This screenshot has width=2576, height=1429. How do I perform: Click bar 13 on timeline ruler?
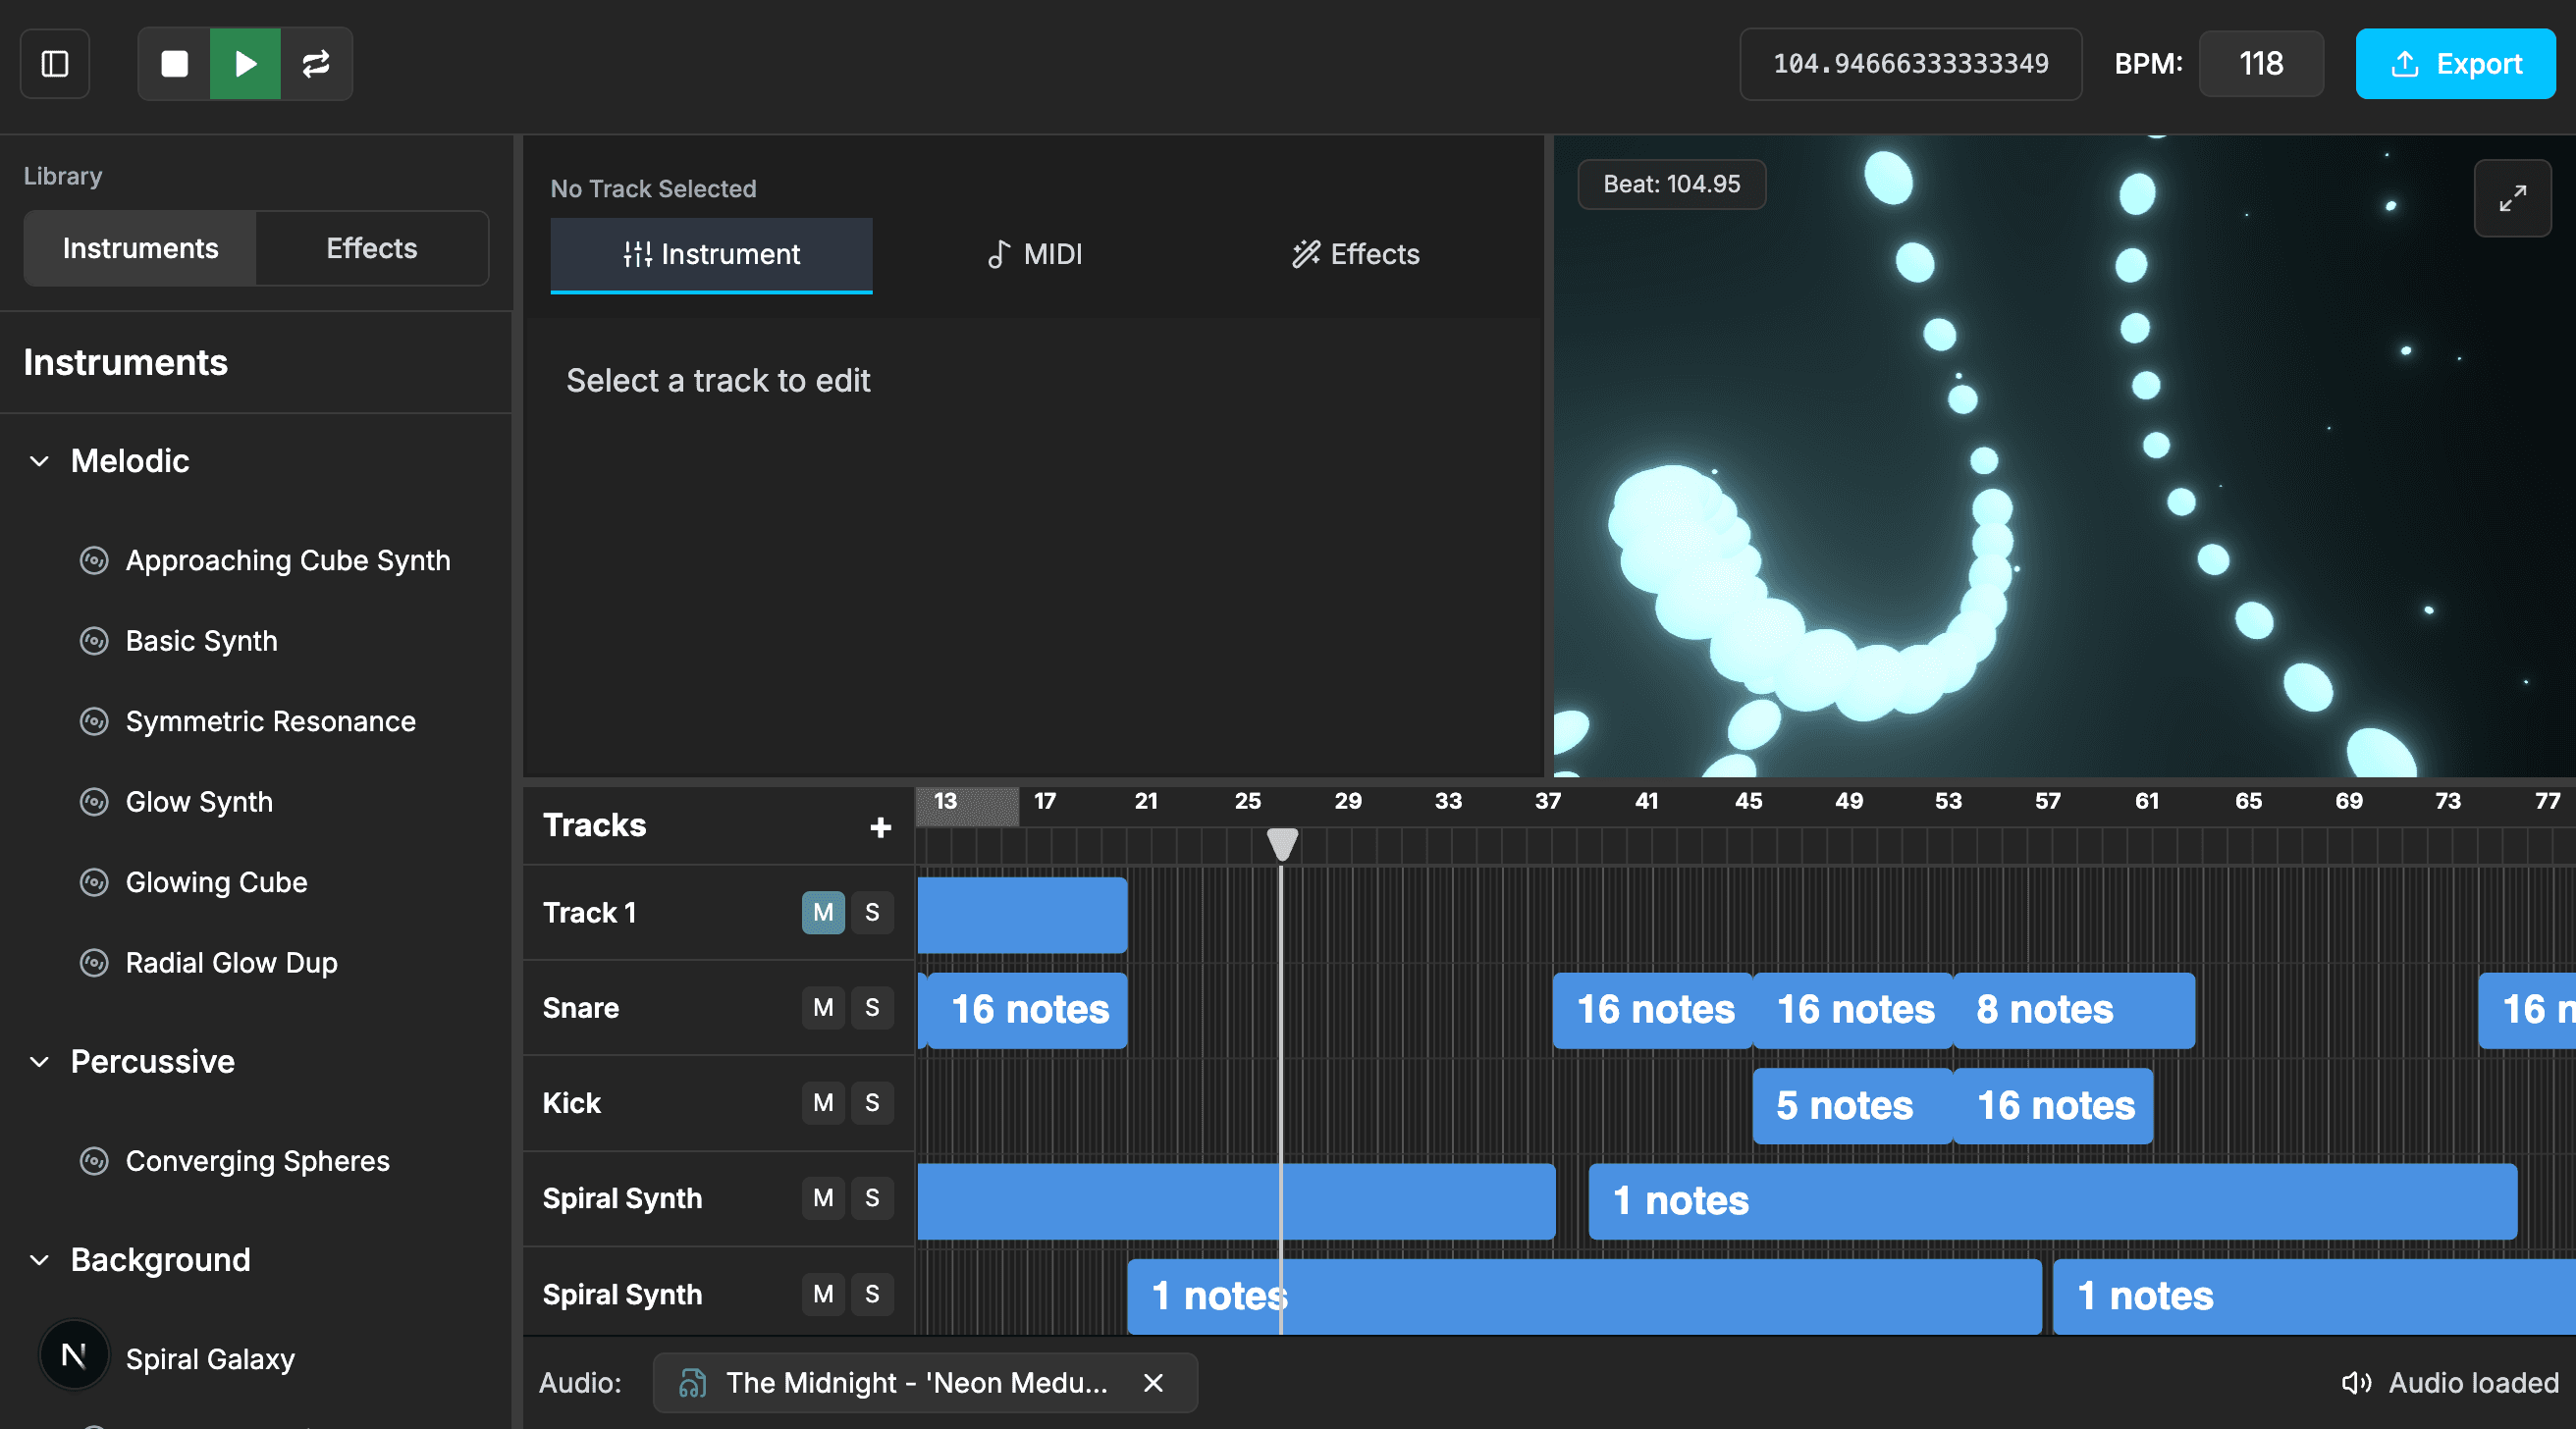pos(945,801)
